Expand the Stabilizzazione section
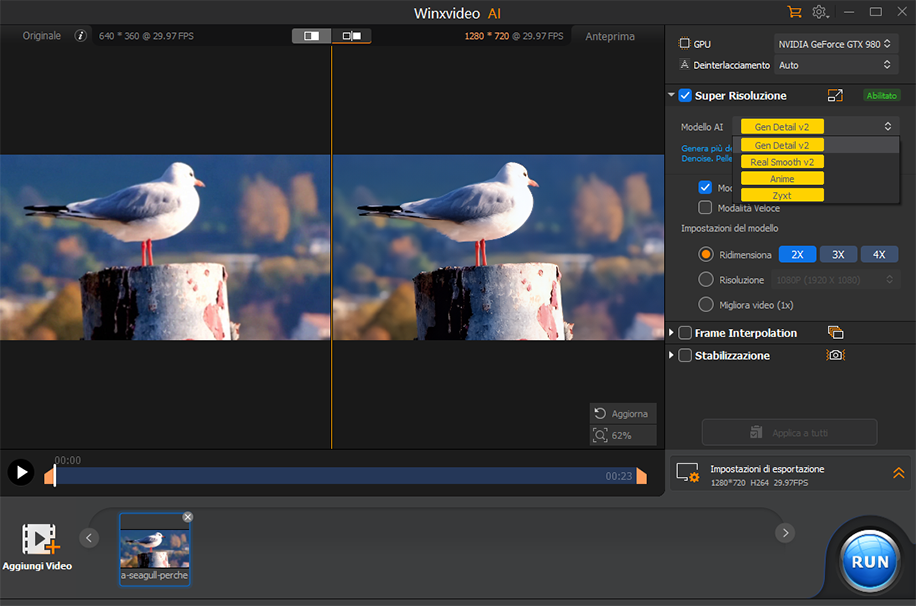This screenshot has width=916, height=606. click(x=671, y=355)
